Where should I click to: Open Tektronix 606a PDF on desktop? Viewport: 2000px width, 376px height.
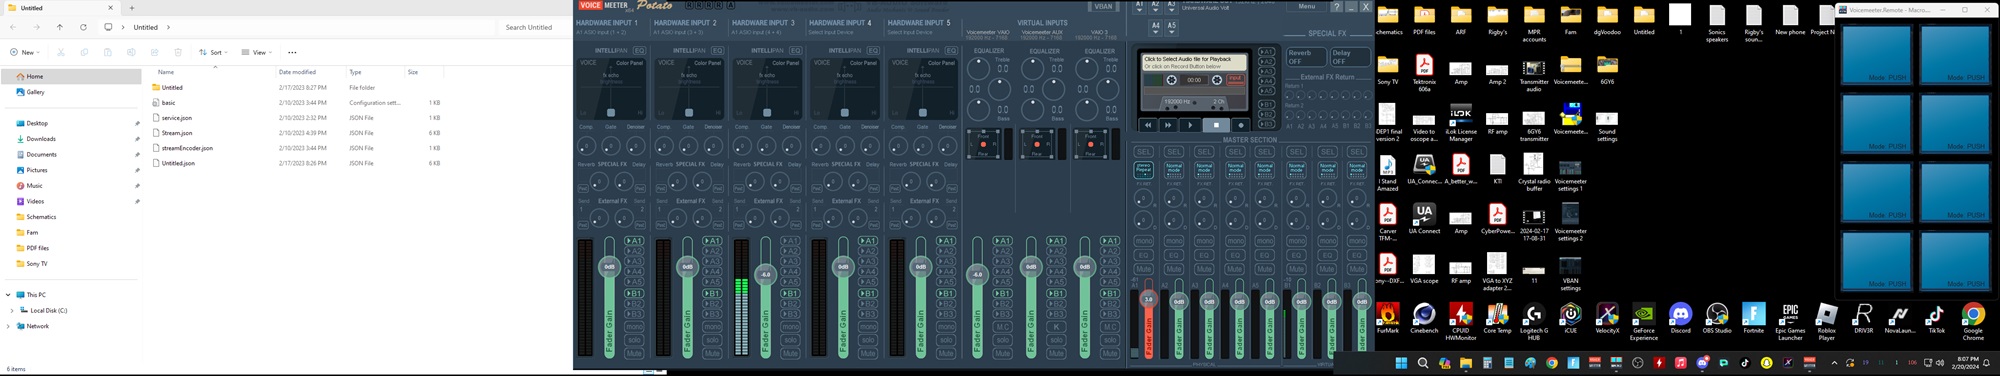[1424, 74]
